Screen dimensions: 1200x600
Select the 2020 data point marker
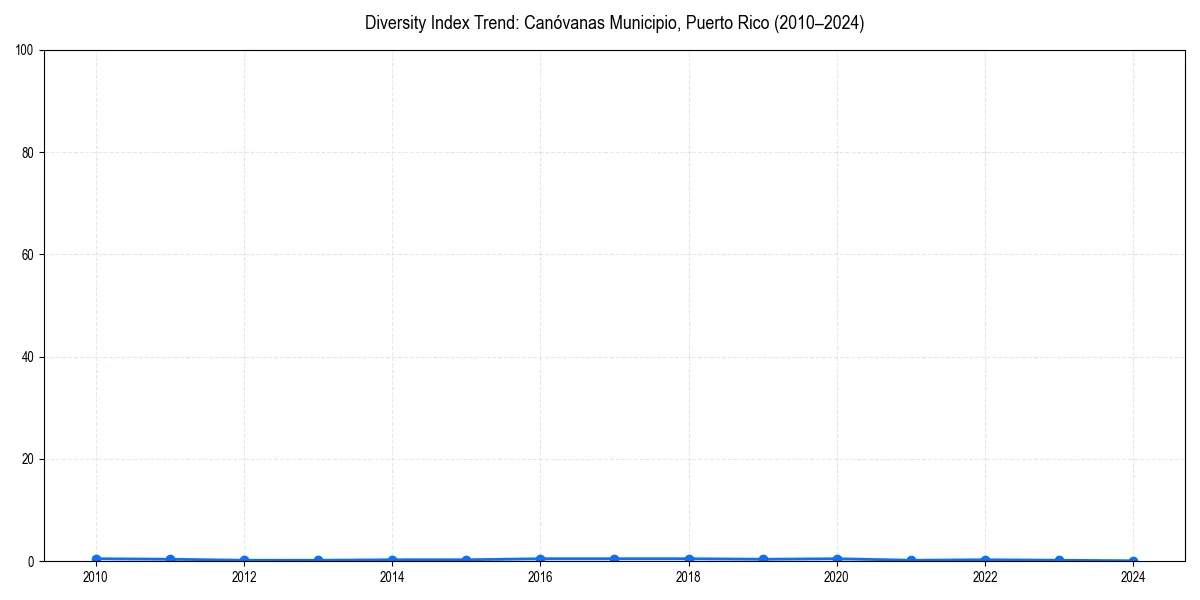(836, 557)
